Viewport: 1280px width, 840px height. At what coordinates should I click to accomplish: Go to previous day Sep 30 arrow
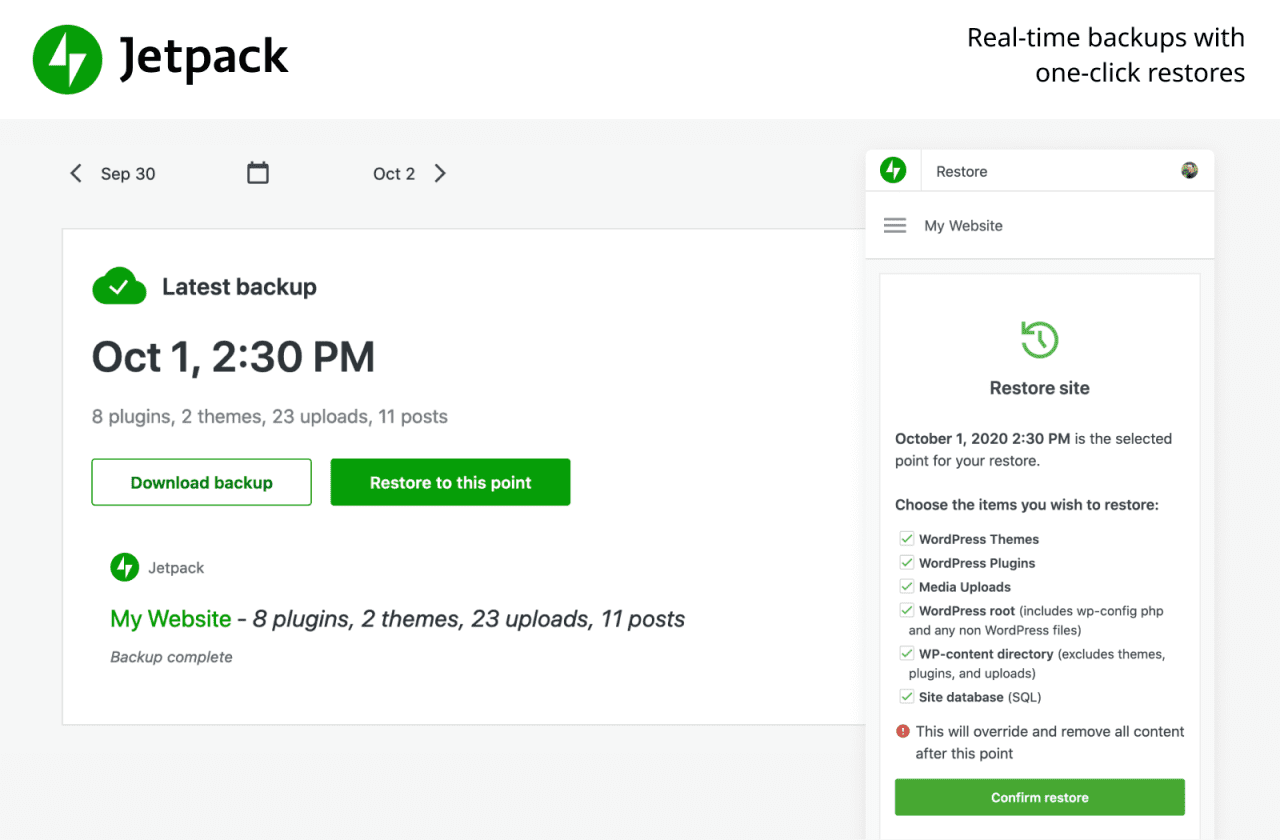pyautogui.click(x=76, y=173)
